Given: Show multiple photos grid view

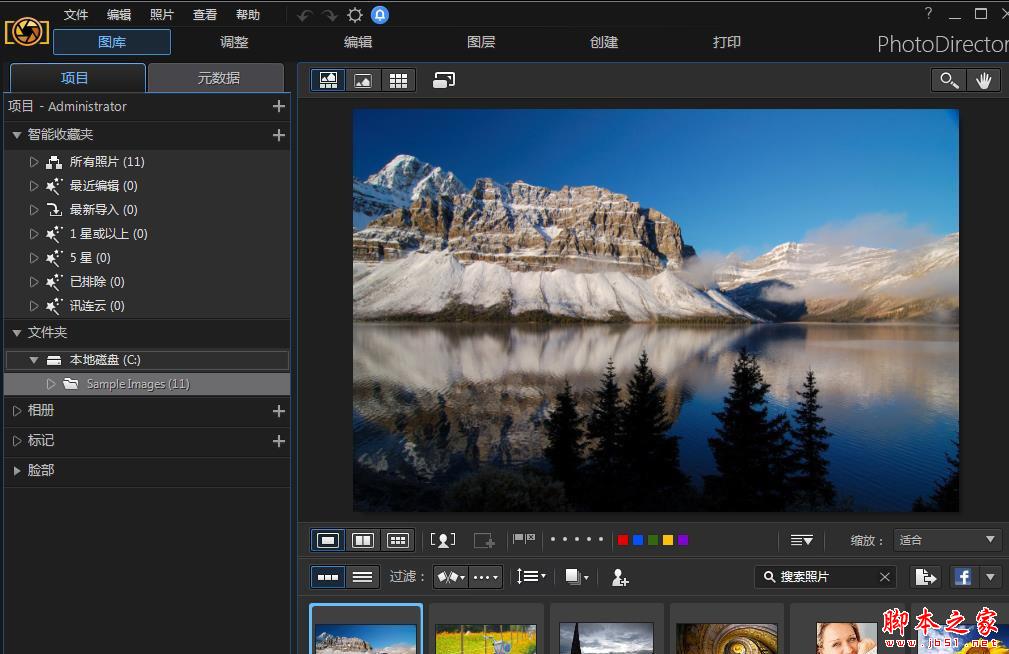Looking at the screenshot, I should point(398,540).
